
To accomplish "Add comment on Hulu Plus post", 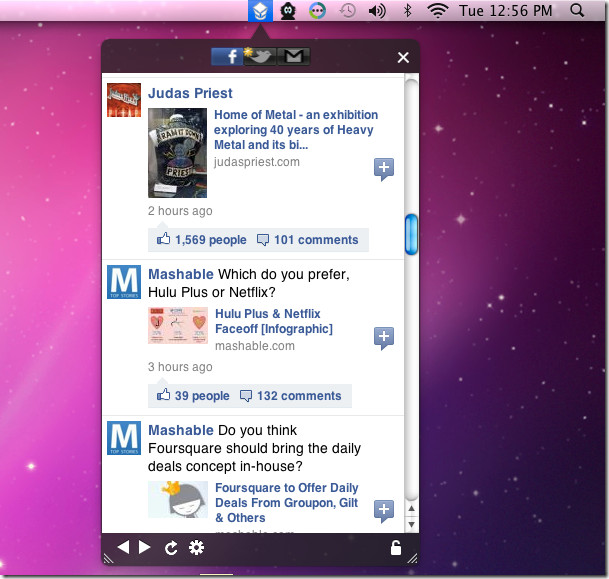I will tap(384, 338).
